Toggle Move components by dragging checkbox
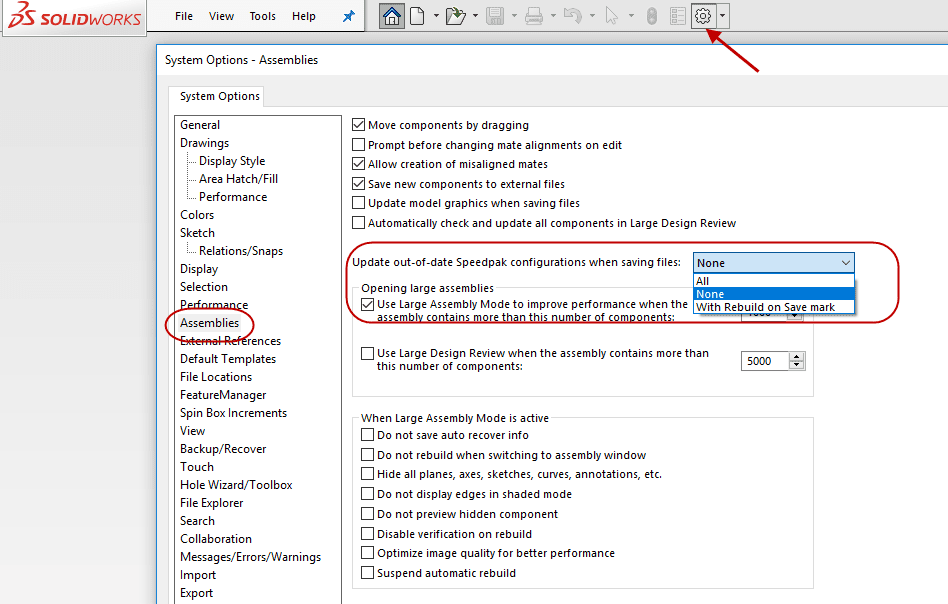This screenshot has width=948, height=604. [359, 125]
